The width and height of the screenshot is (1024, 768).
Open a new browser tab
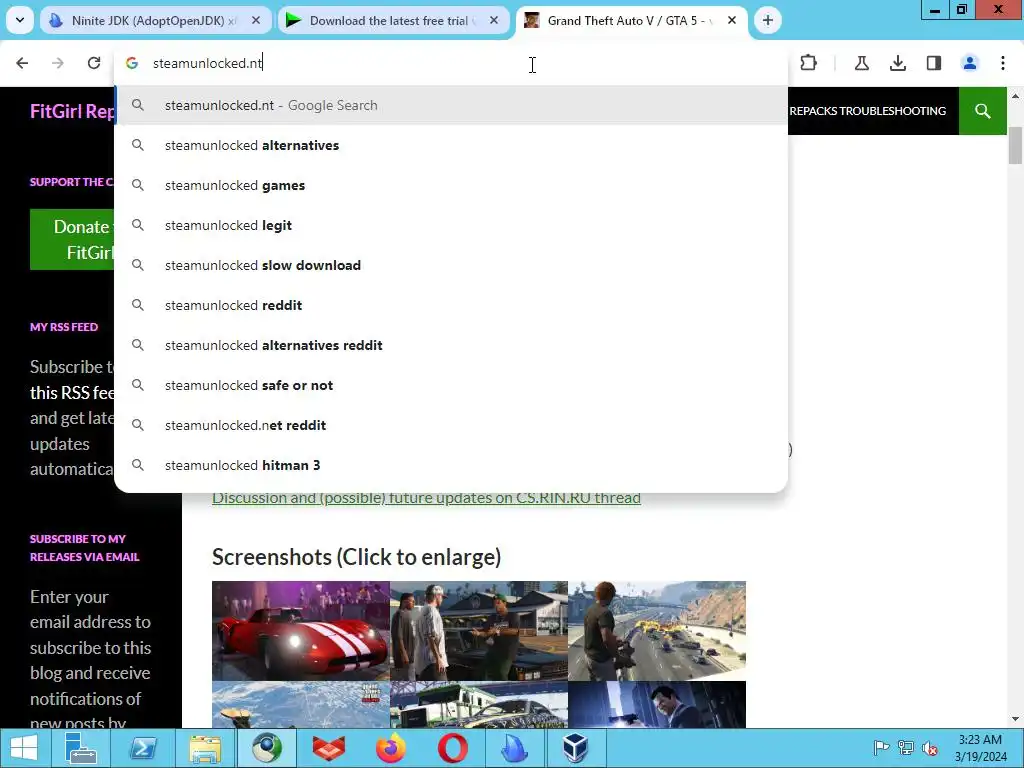click(x=768, y=21)
